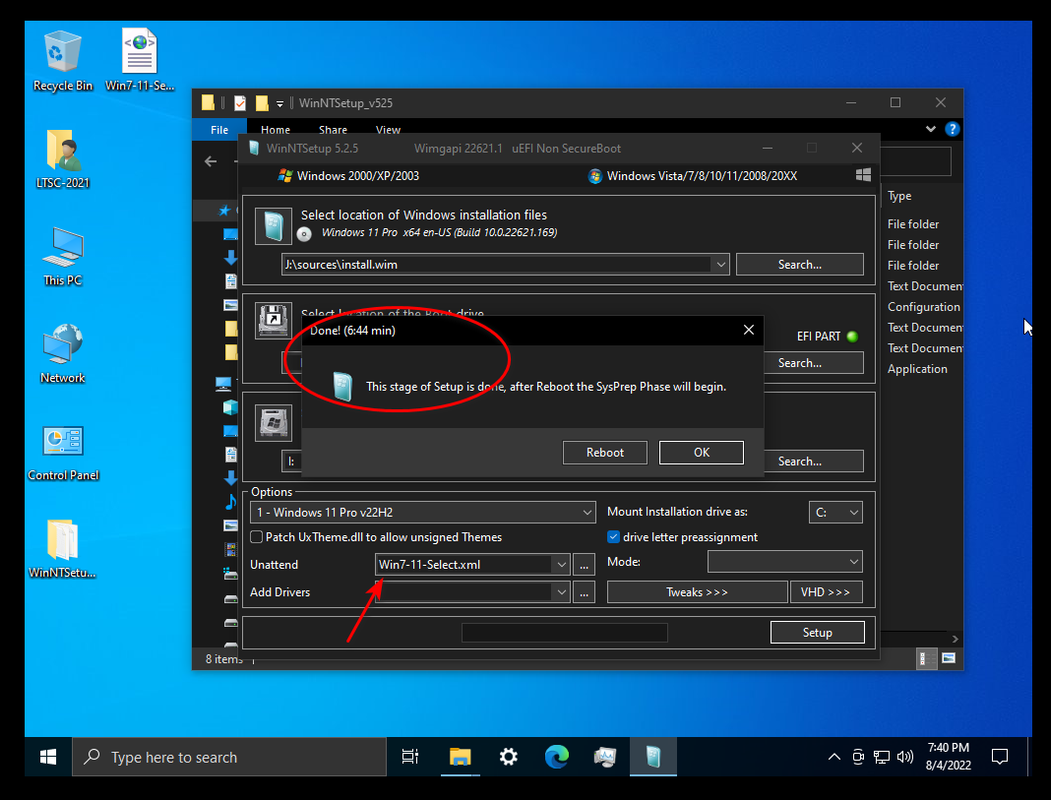Click setup progress bar

coord(564,632)
